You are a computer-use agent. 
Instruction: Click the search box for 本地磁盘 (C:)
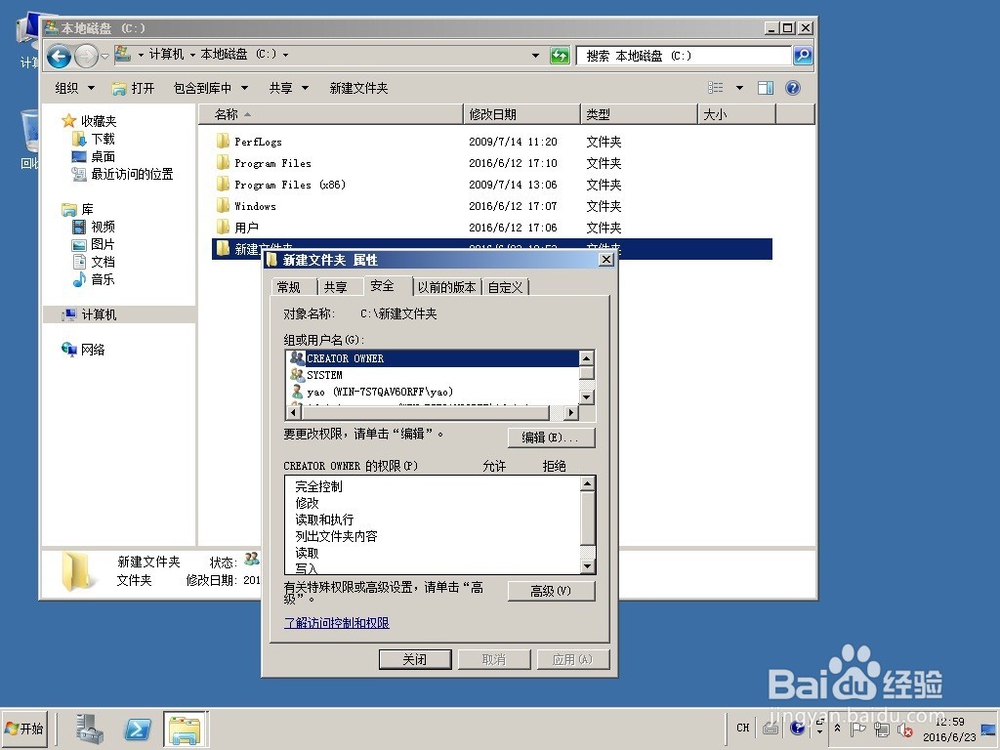(680, 54)
